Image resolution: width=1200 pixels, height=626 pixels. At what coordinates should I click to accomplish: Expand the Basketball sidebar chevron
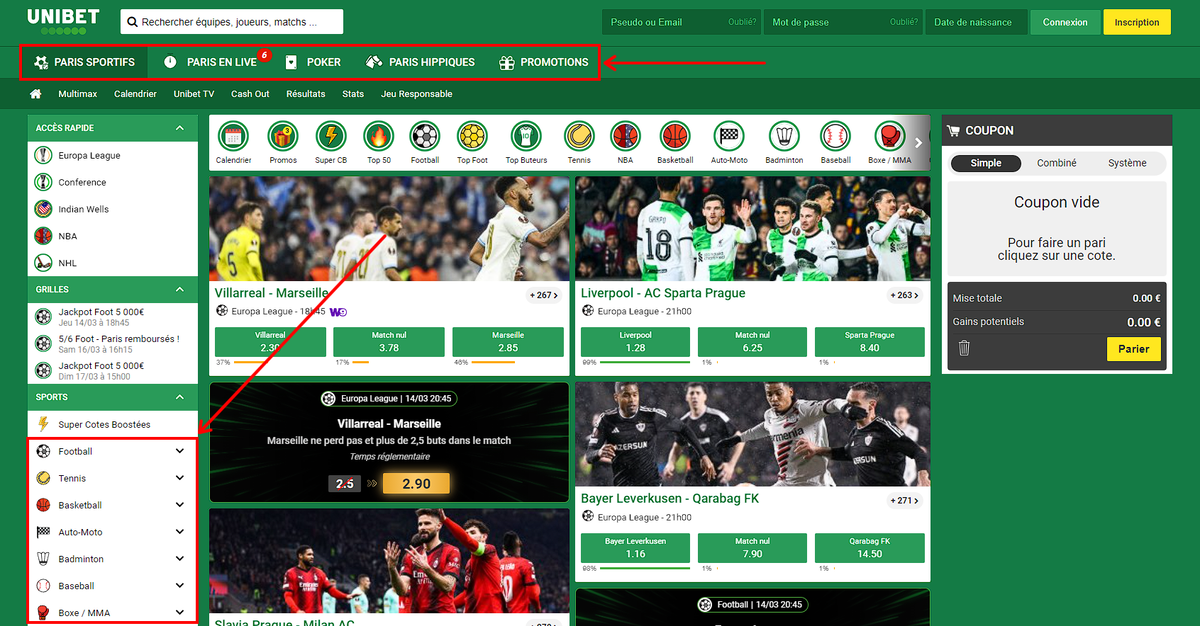point(180,505)
